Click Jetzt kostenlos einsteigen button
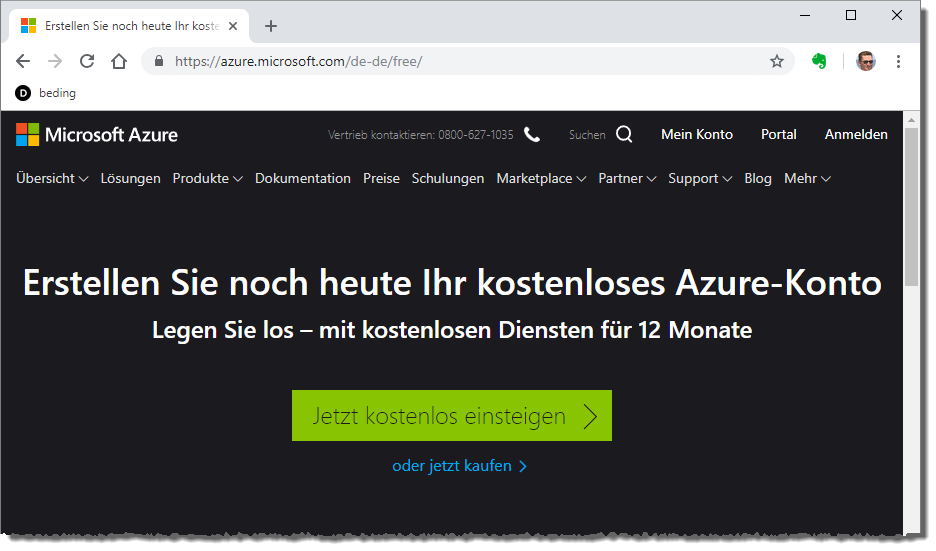Image resolution: width=936 pixels, height=551 pixels. click(x=452, y=415)
